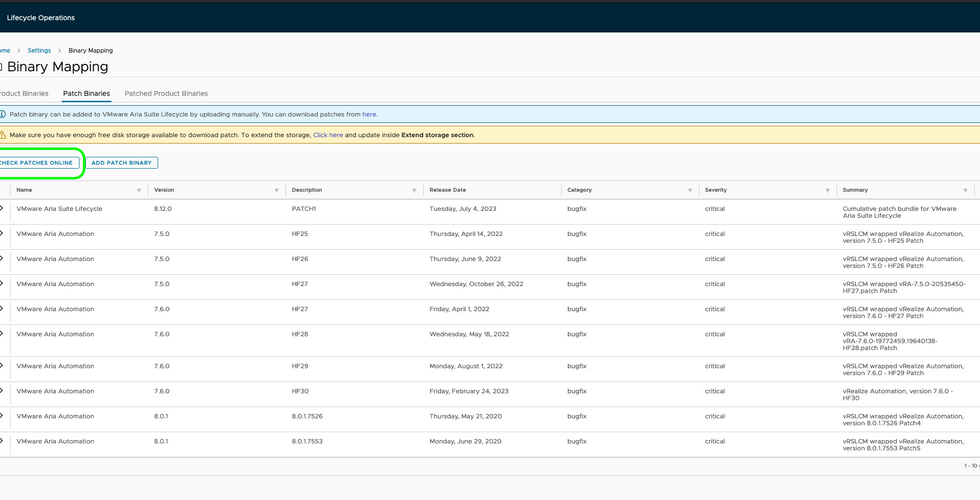Click the 'HF29' description cell
This screenshot has height=500, width=980.
(x=300, y=366)
